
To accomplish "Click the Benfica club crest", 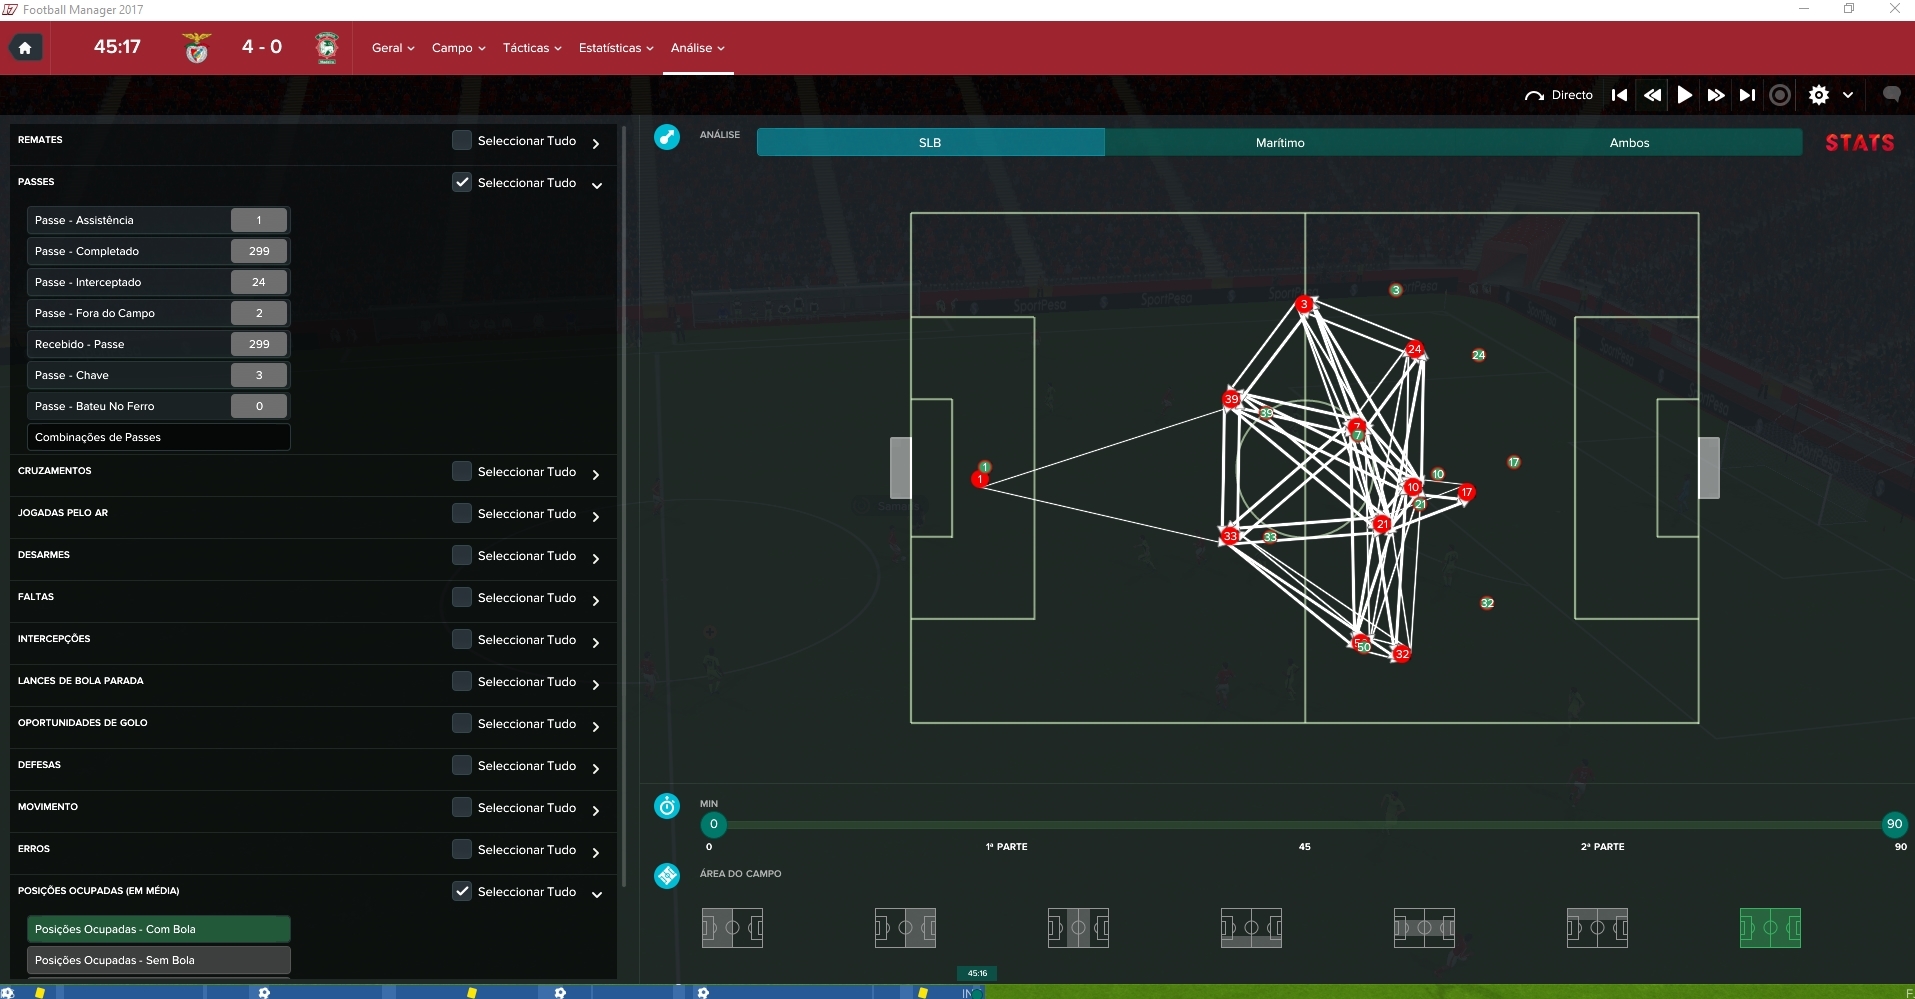I will click(x=197, y=48).
